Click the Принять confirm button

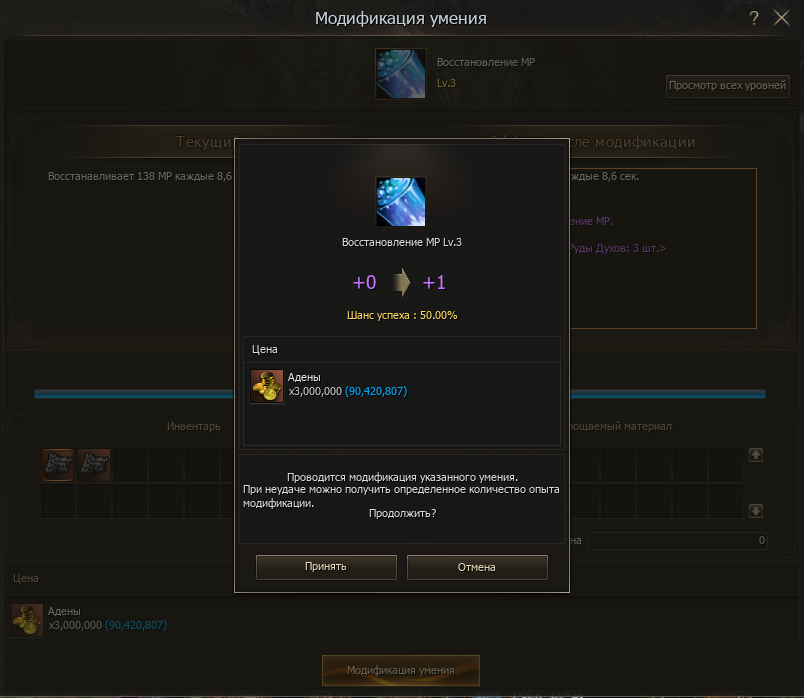[326, 567]
